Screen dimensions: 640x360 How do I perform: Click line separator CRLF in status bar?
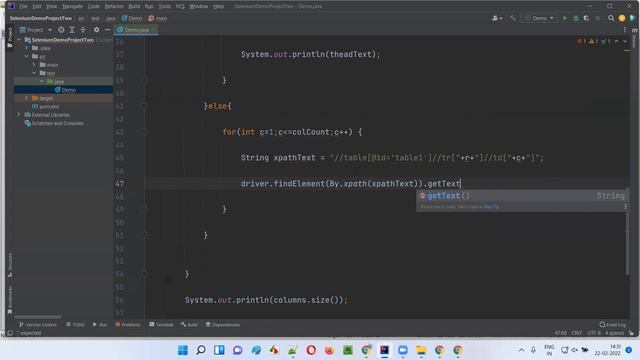(x=576, y=333)
